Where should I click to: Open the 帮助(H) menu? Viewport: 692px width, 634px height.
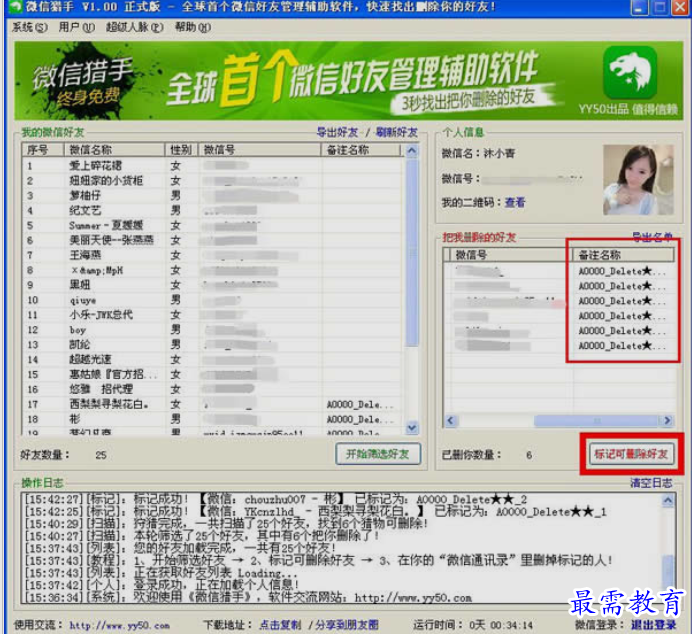coord(192,27)
